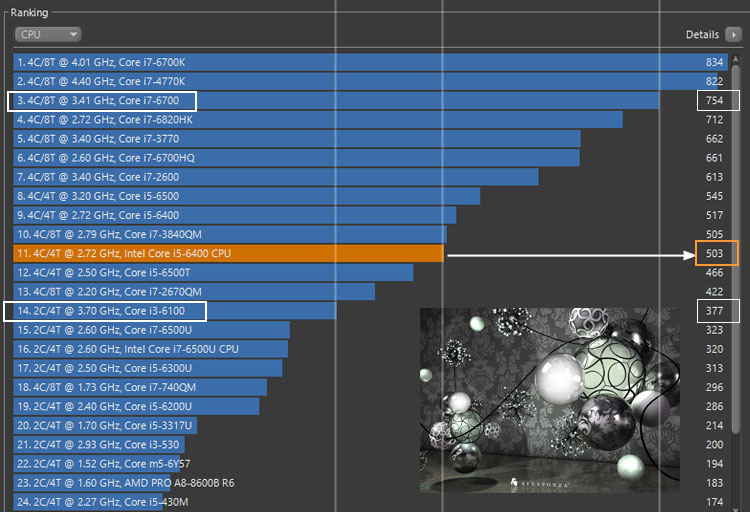This screenshot has height=512, width=750.
Task: Click the score value 661
Action: (x=714, y=158)
